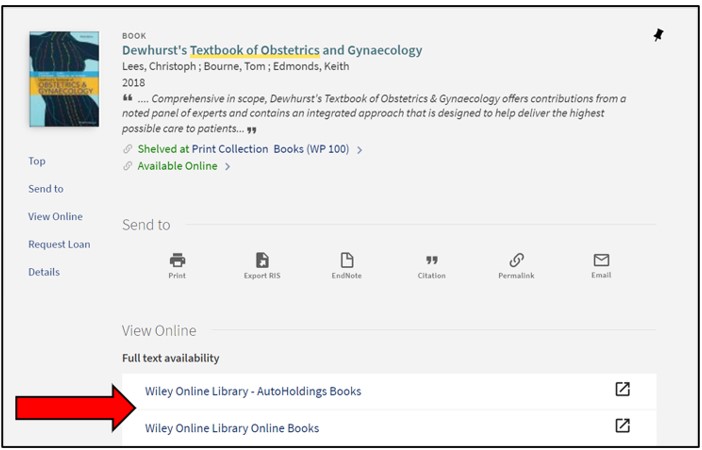Click the Print icon

point(177,260)
